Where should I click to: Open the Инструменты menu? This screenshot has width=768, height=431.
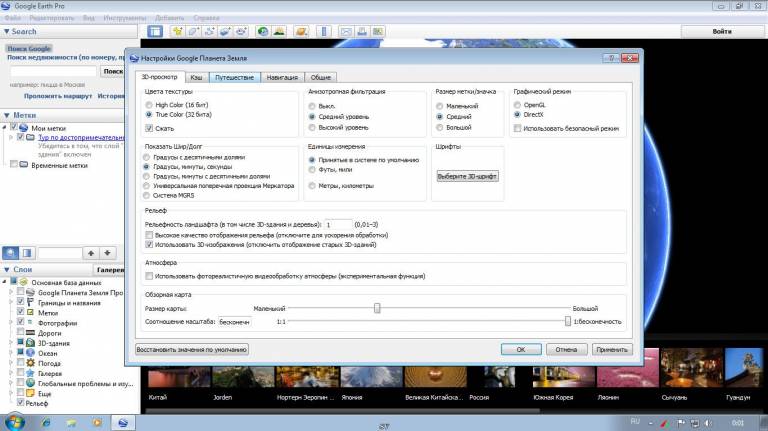pyautogui.click(x=124, y=18)
